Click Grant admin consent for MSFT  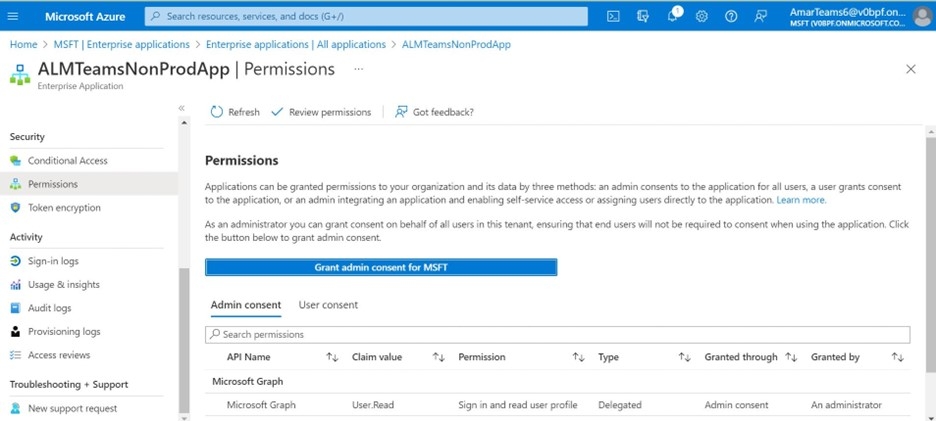(x=380, y=267)
